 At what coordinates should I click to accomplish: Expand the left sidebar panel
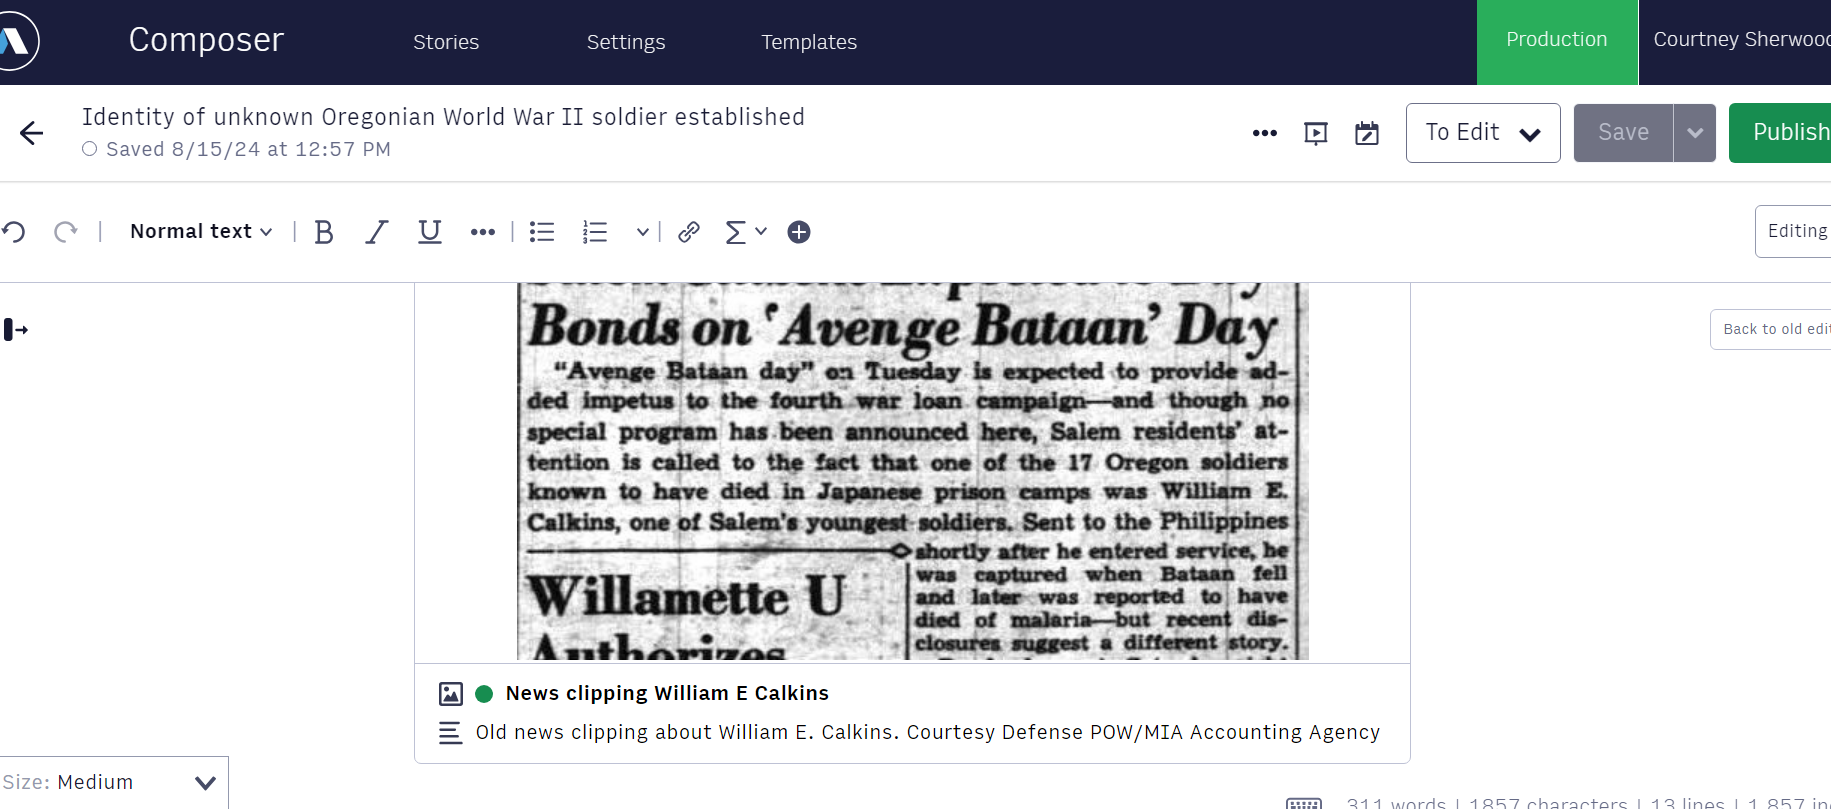pos(16,329)
